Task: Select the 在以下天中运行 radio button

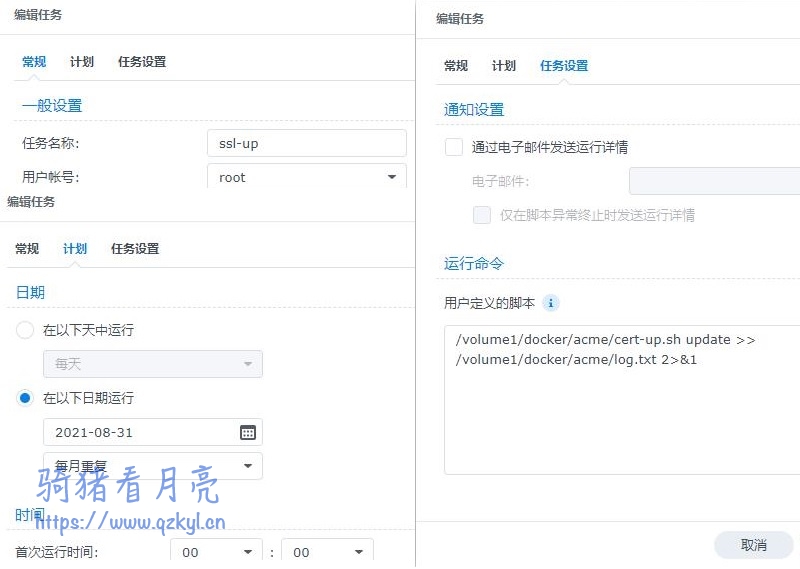Action: tap(25, 330)
